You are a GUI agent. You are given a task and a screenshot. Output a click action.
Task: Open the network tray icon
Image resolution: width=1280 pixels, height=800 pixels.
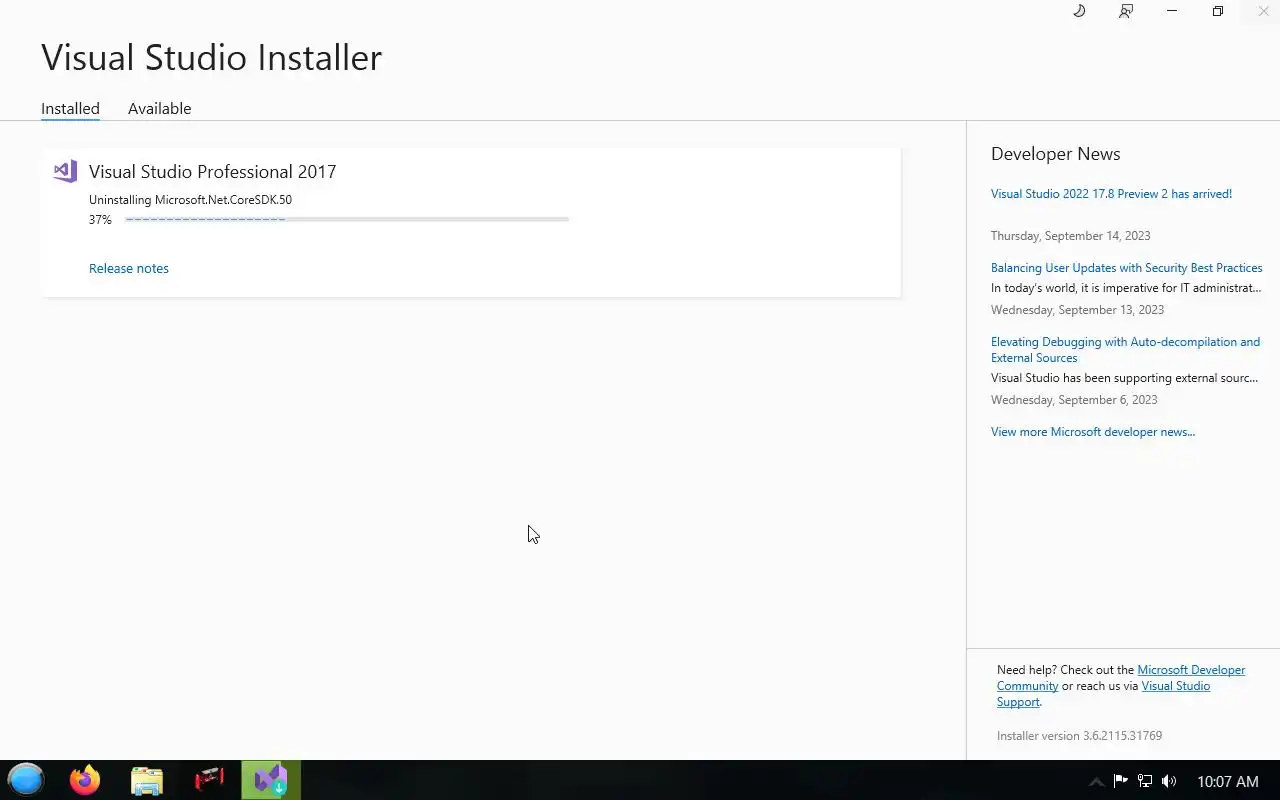click(1145, 781)
